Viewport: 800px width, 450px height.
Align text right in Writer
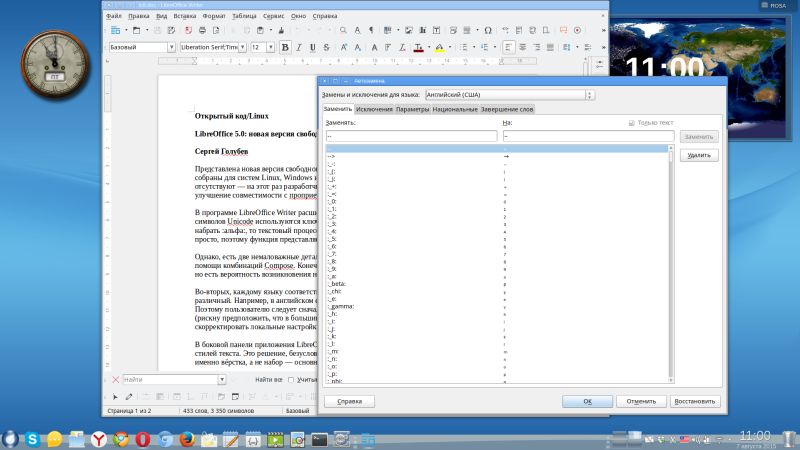click(x=536, y=47)
